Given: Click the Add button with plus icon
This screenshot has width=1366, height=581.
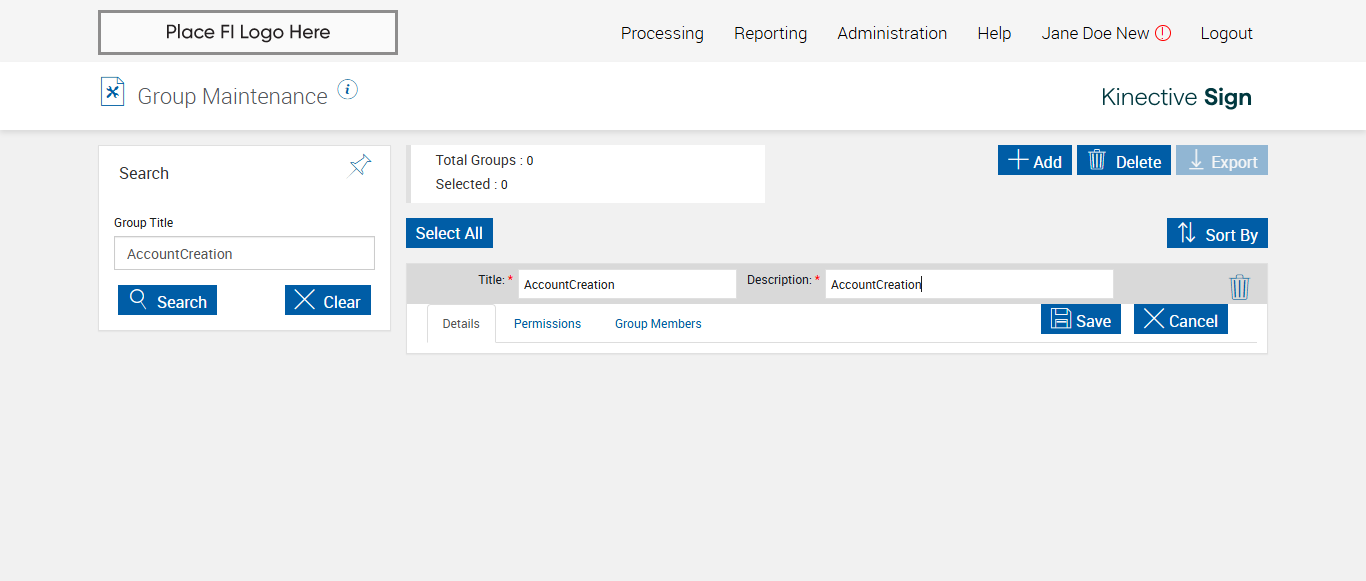Looking at the screenshot, I should pyautogui.click(x=1034, y=161).
